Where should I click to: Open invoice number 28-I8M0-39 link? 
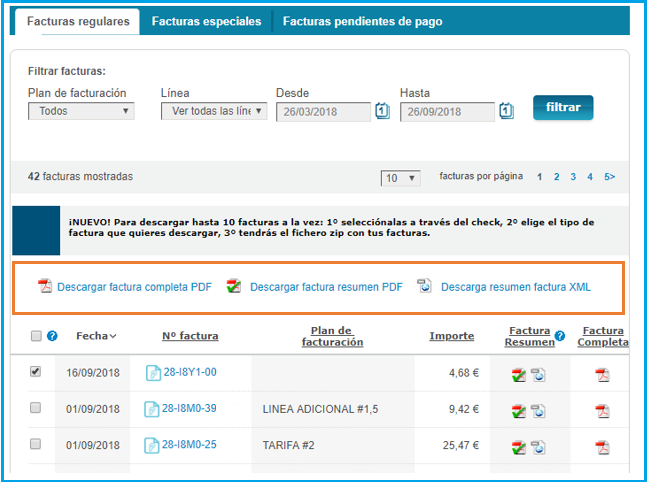[x=189, y=408]
